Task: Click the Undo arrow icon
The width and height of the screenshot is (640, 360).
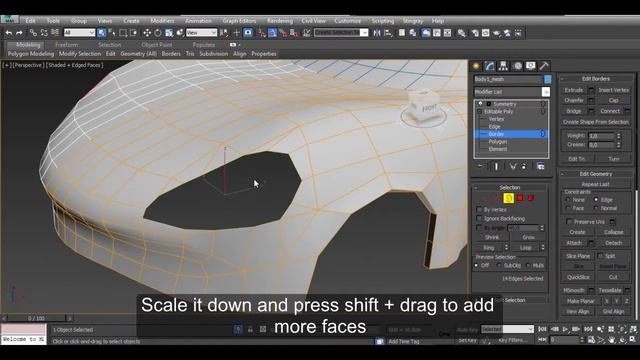Action: [9, 33]
